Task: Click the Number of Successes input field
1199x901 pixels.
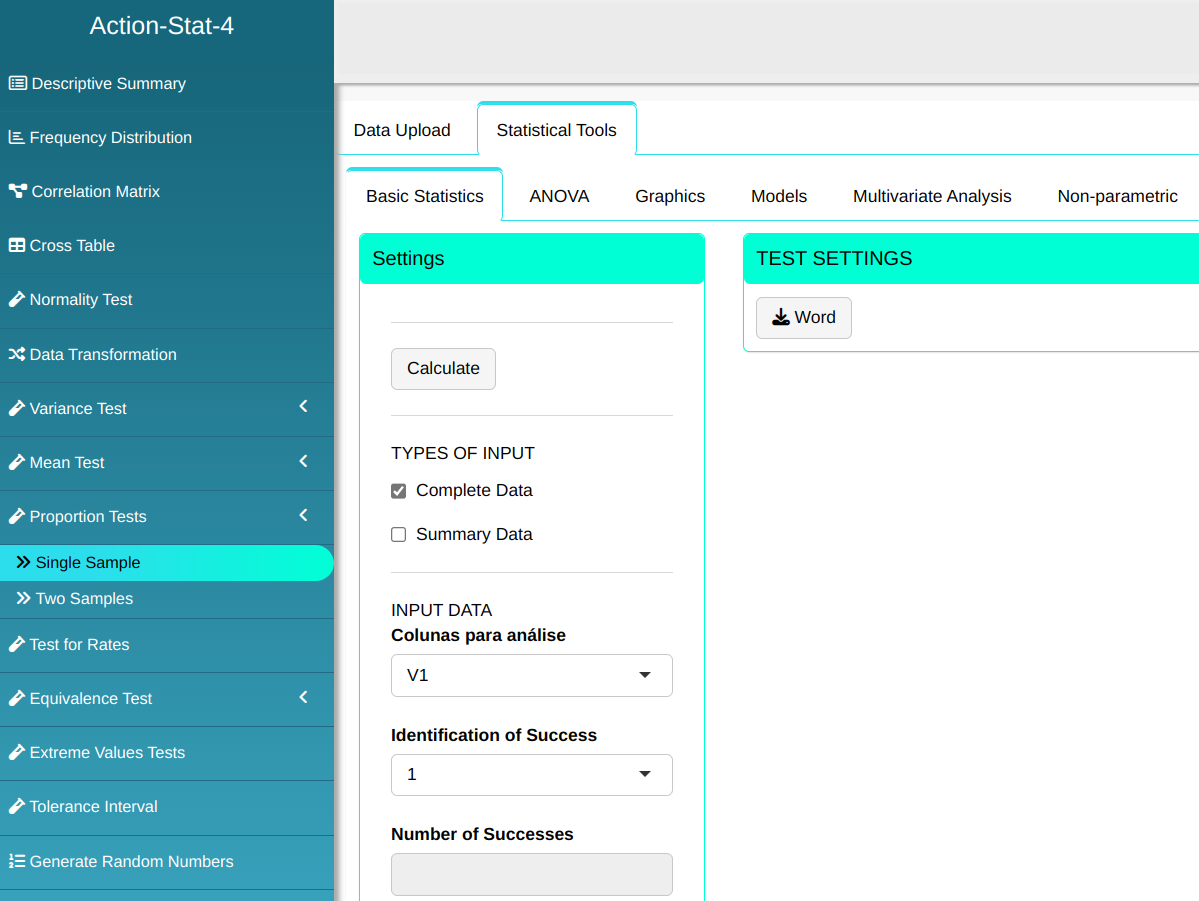Action: pos(531,874)
